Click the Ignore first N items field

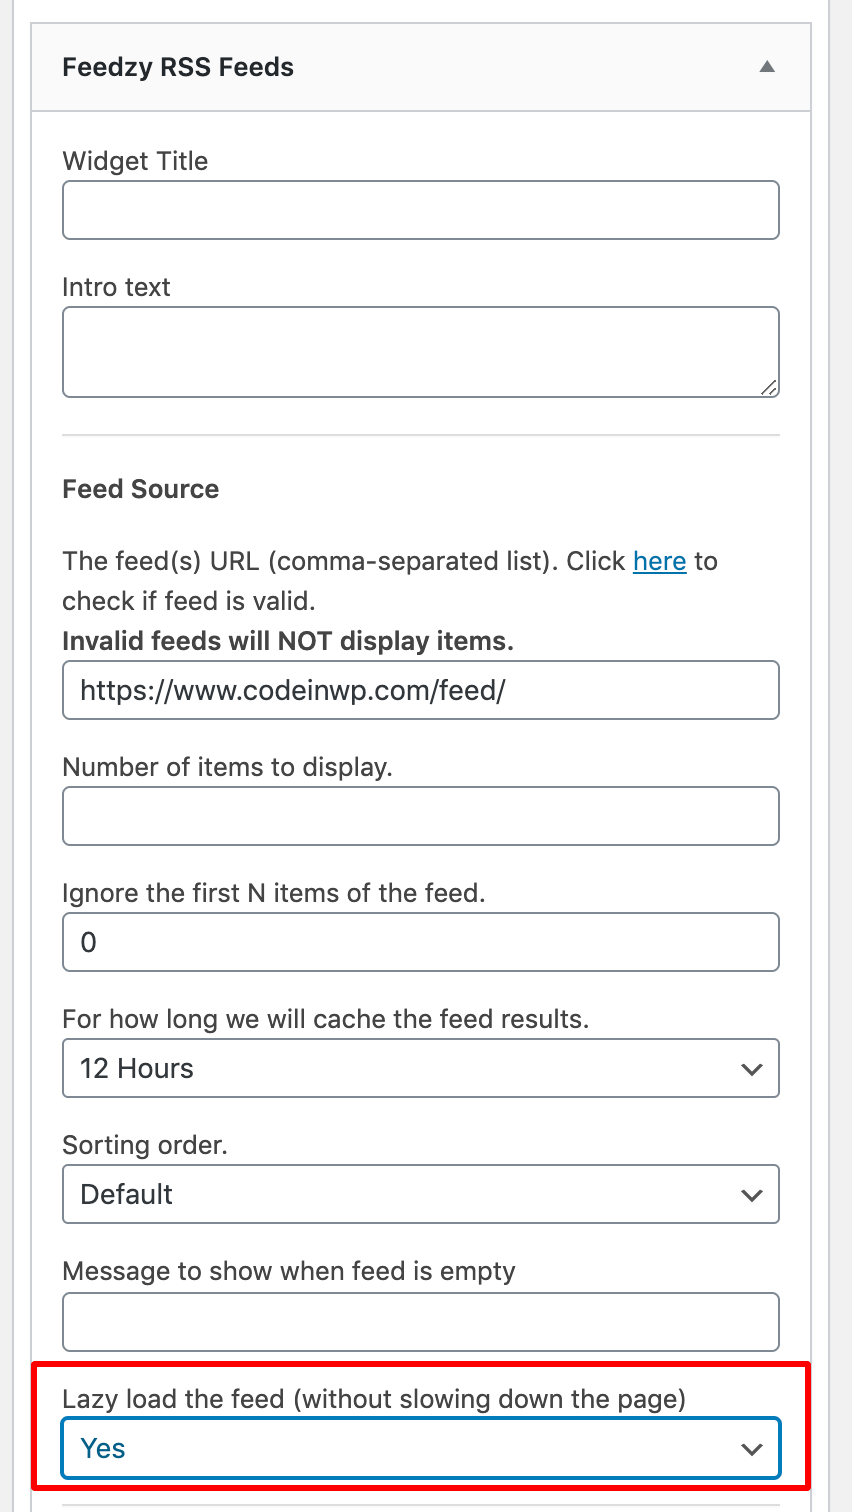tap(420, 942)
